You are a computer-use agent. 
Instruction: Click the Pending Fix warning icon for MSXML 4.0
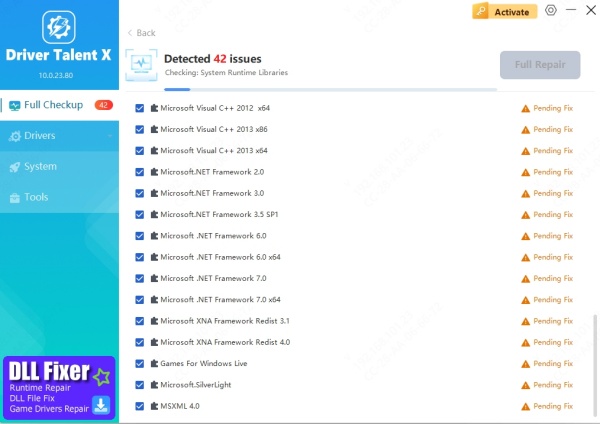[524, 407]
